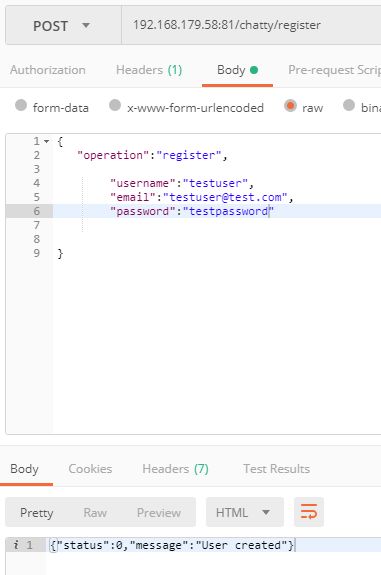The width and height of the screenshot is (381, 575).
Task: Switch response view to Preview
Action: tap(159, 512)
